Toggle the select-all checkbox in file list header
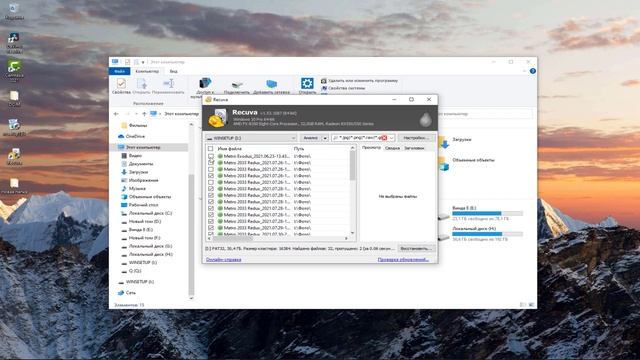 211,149
